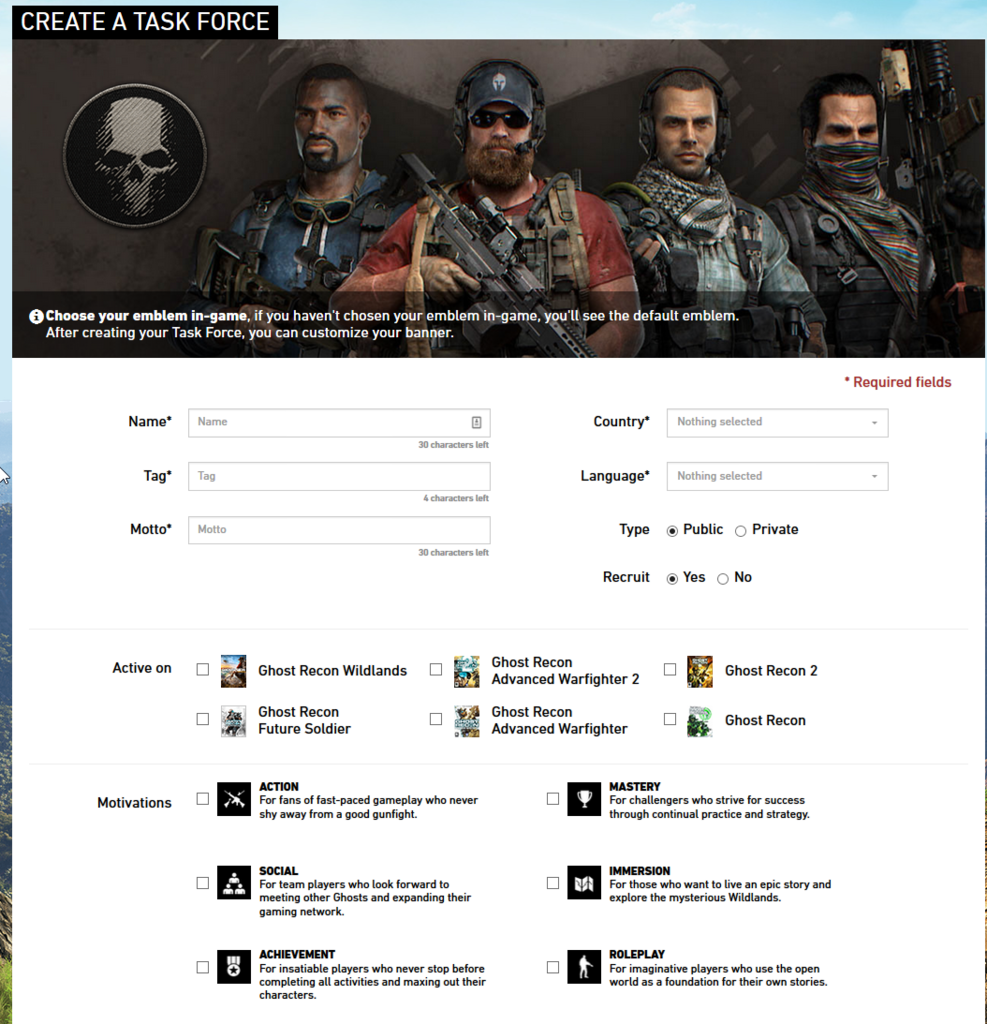Tick the Advanced Warfighter checkbox

pyautogui.click(x=436, y=719)
